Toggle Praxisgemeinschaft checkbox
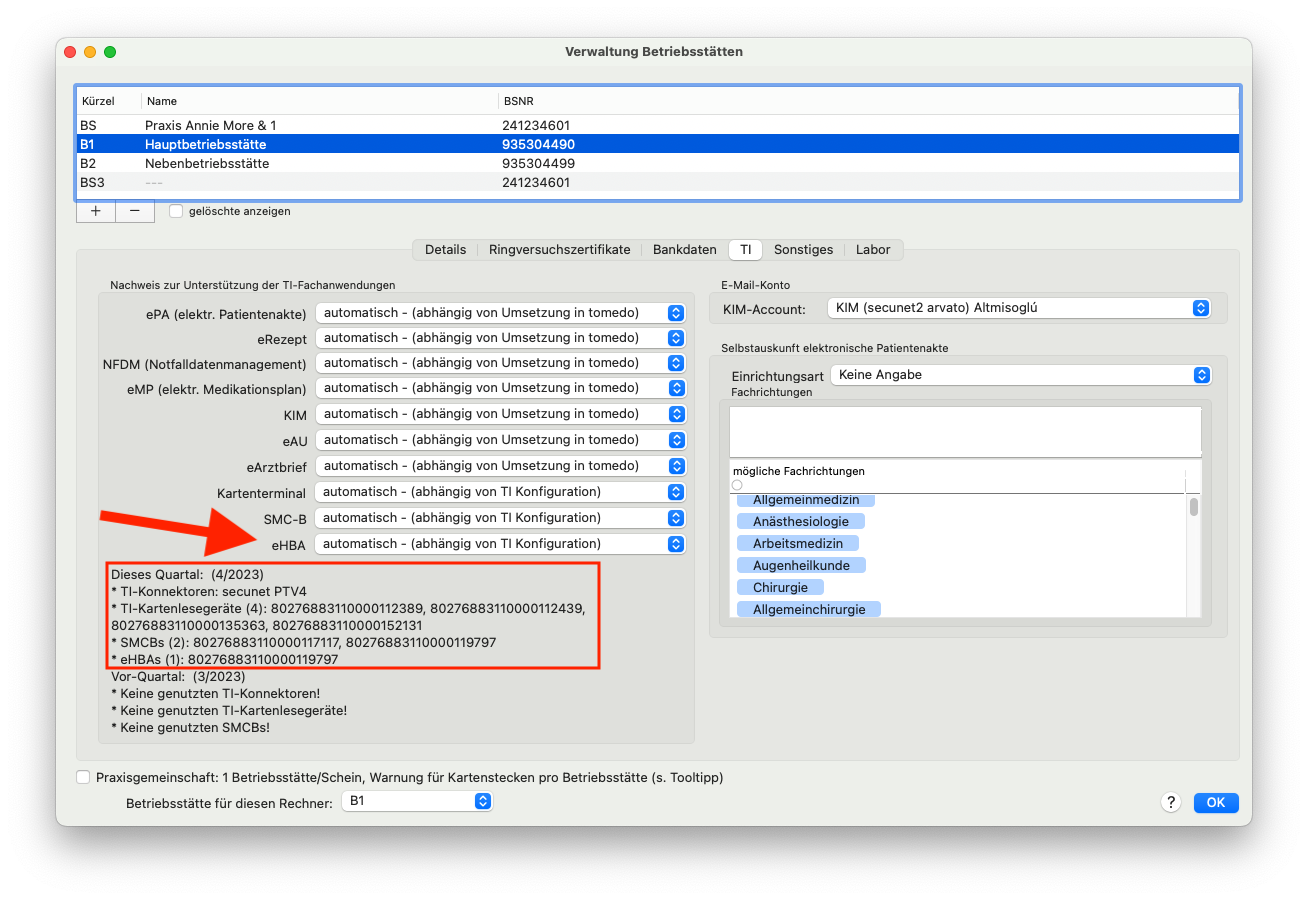The height and width of the screenshot is (900, 1308). coord(82,777)
